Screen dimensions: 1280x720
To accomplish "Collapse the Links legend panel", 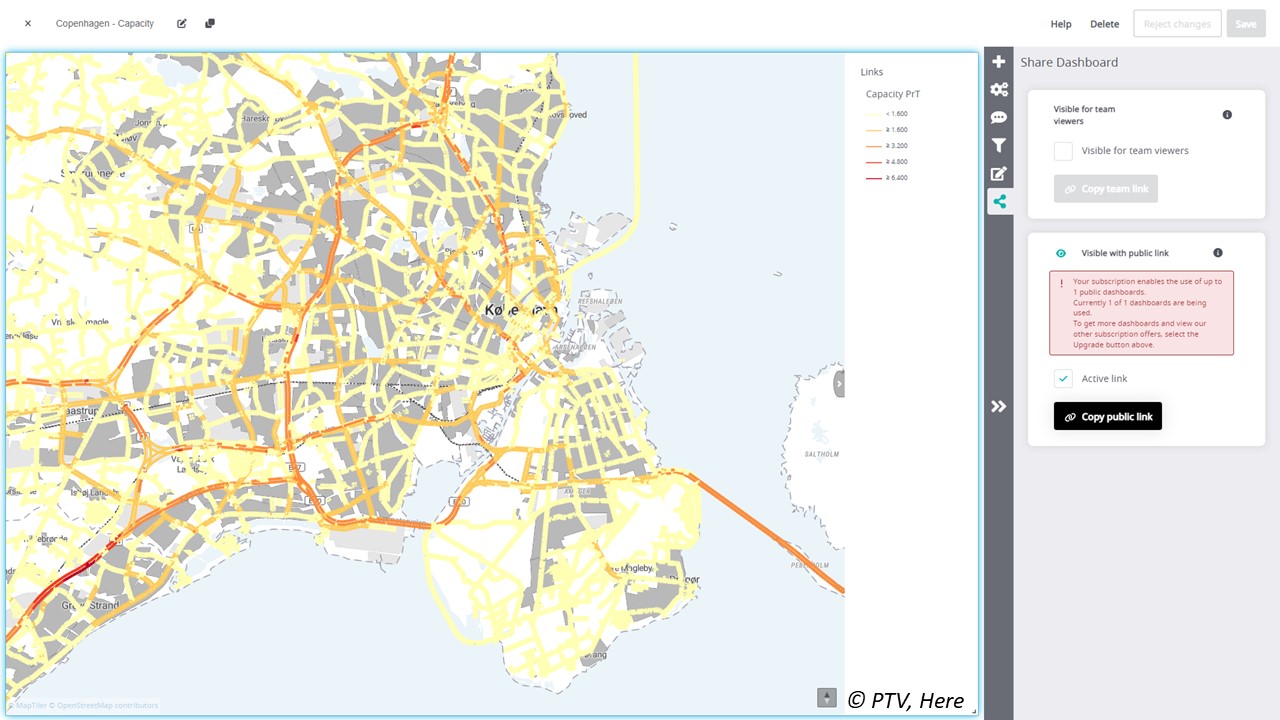I will 871,71.
